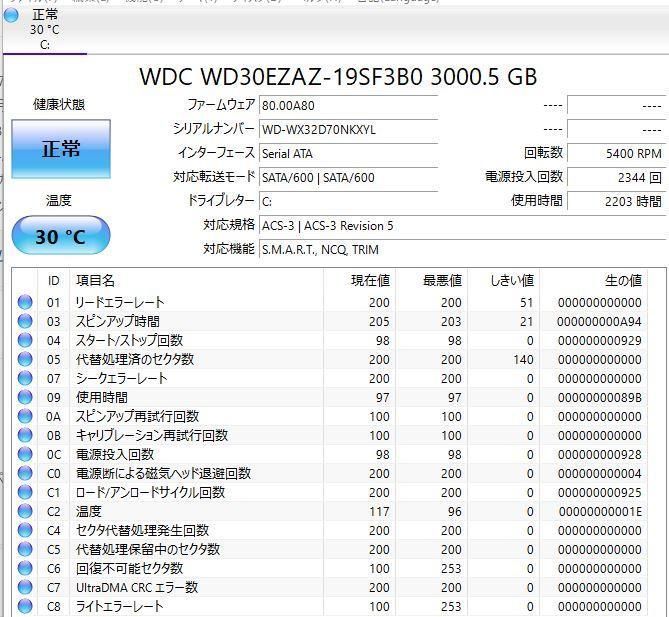Select the 代替処理済のセクタ数 attribute row

point(330,359)
